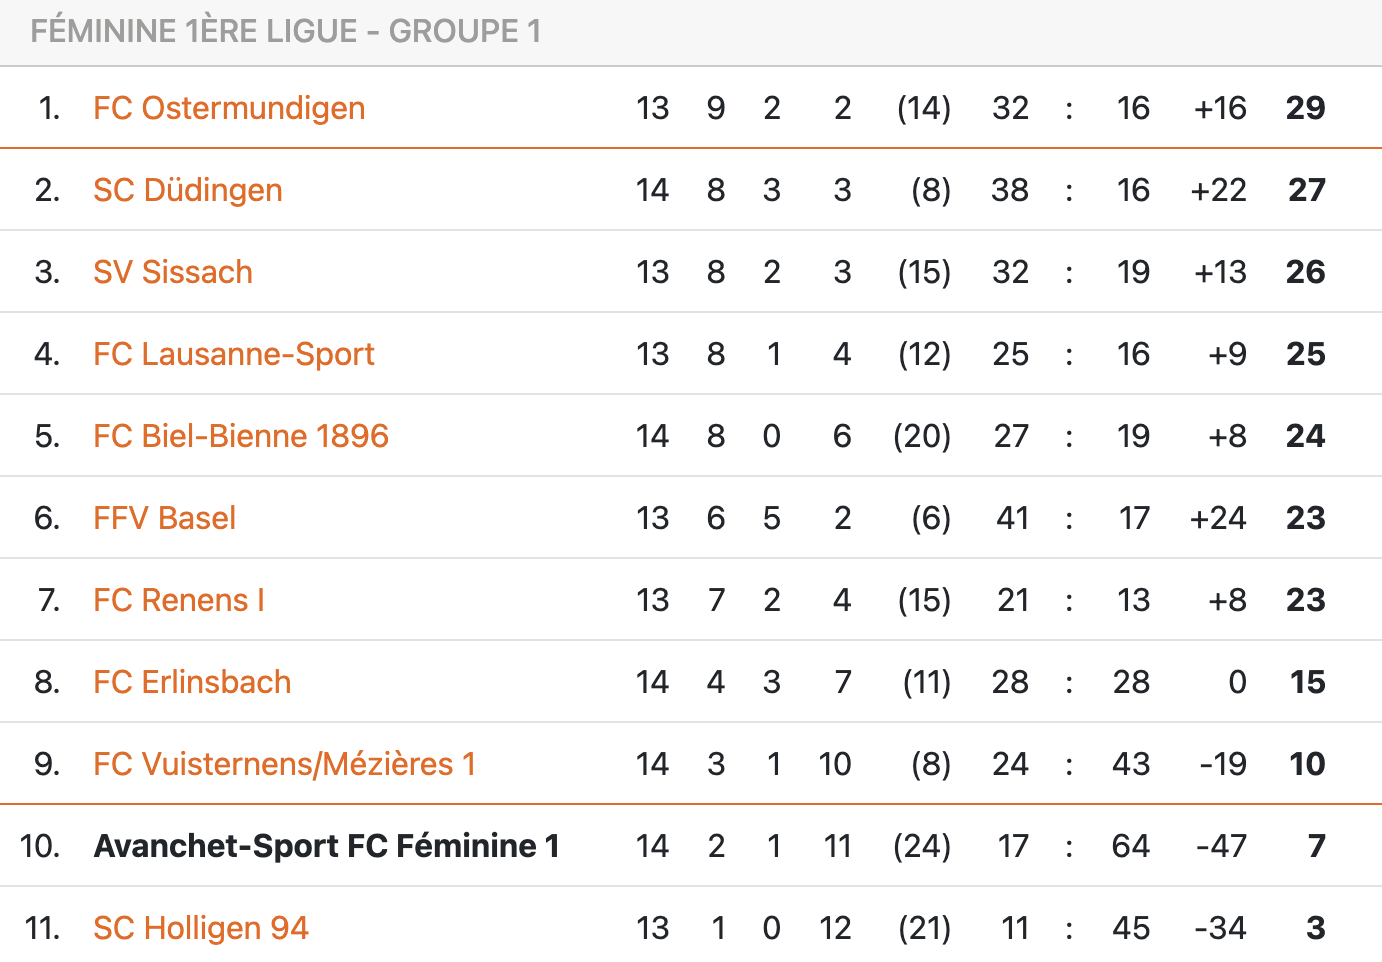This screenshot has height=962, width=1382.
Task: Click FFV Basel's +24 goal difference
Action: [1218, 518]
